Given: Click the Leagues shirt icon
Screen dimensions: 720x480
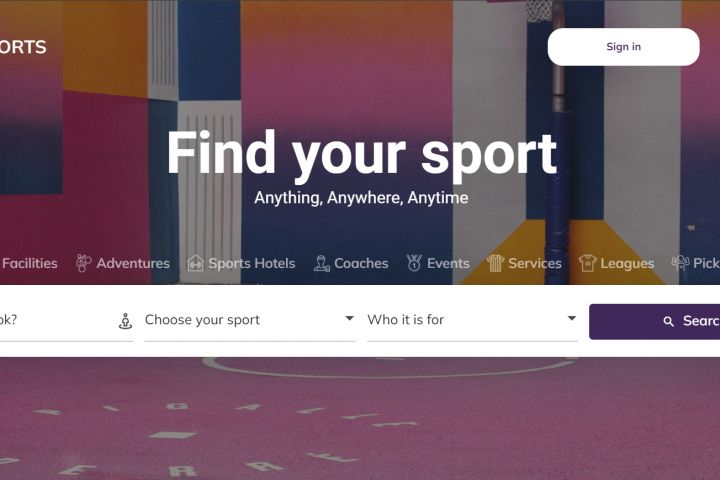Looking at the screenshot, I should tap(587, 263).
